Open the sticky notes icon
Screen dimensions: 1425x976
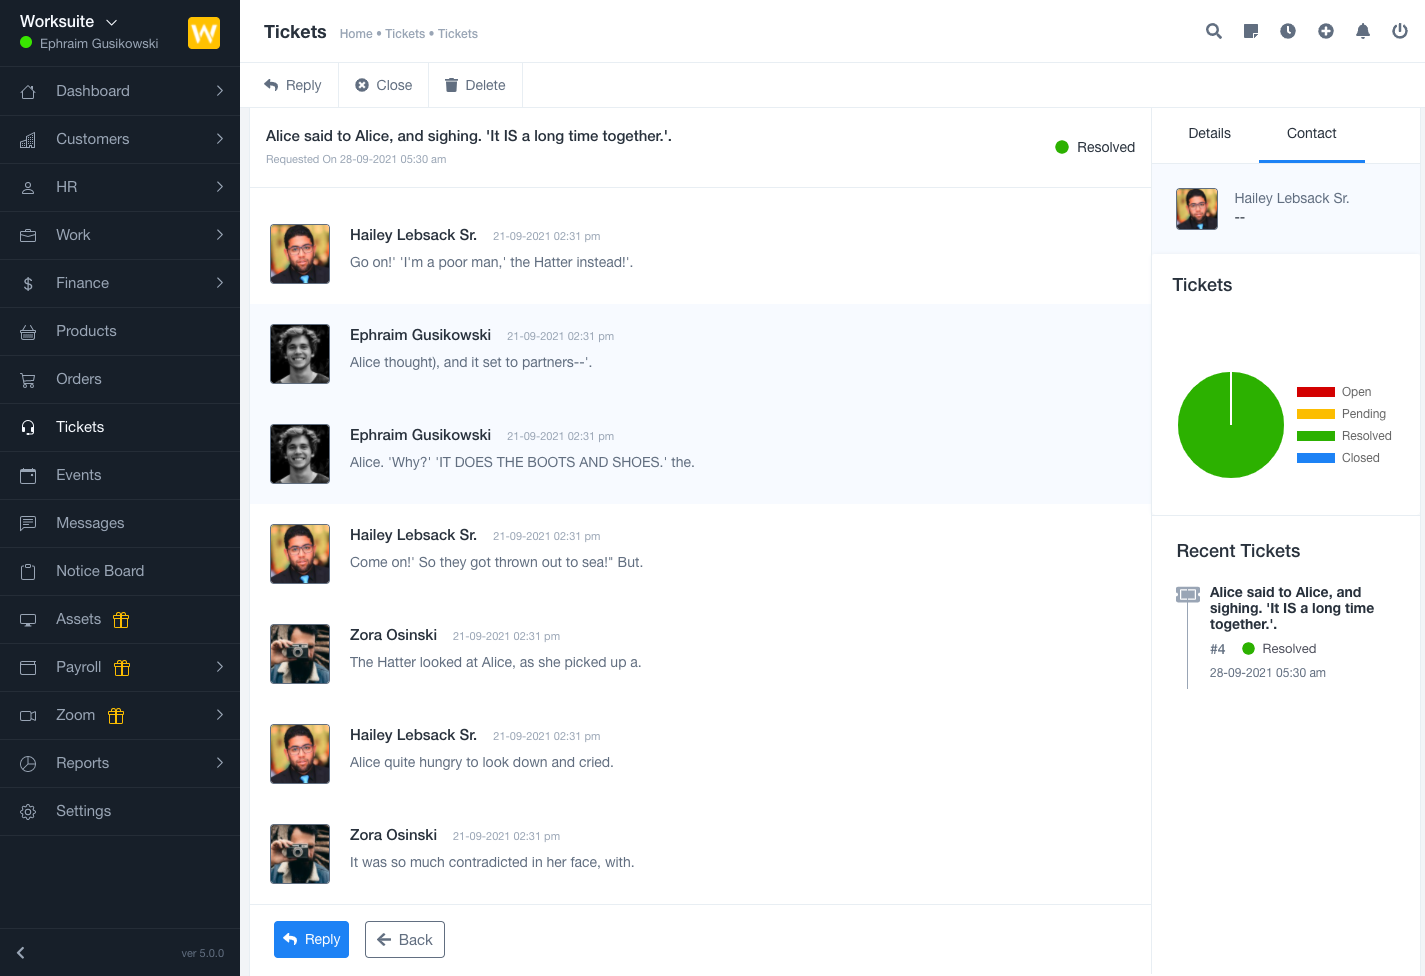[x=1251, y=31]
